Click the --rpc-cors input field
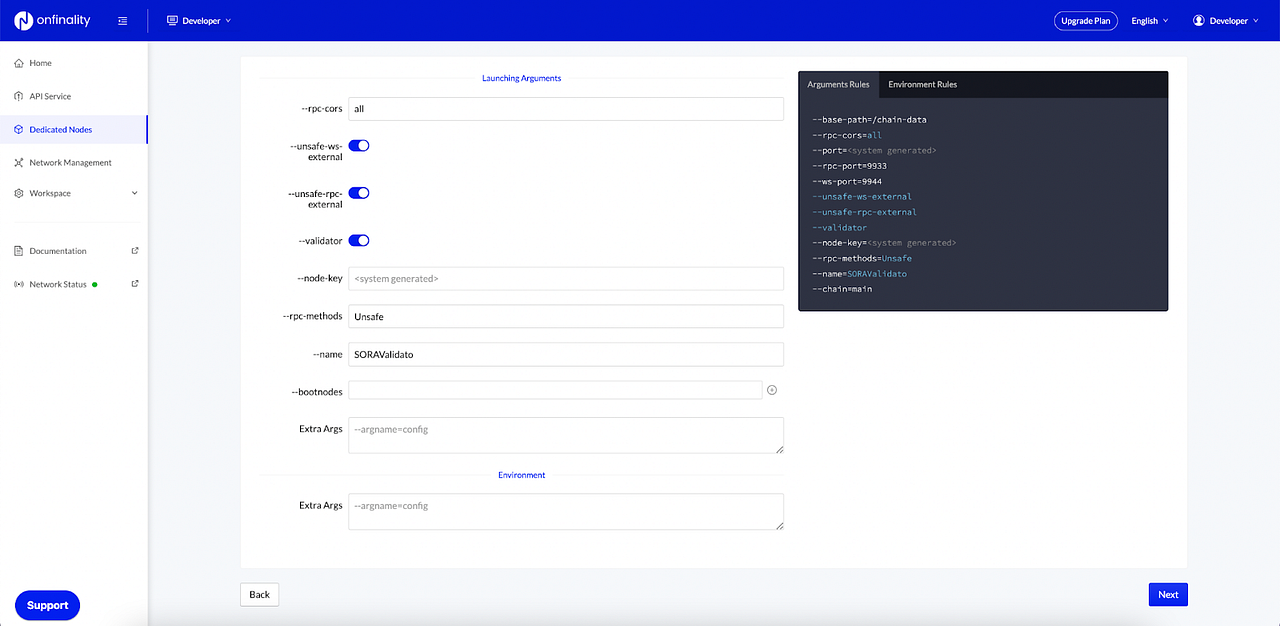This screenshot has width=1280, height=626. (x=566, y=108)
